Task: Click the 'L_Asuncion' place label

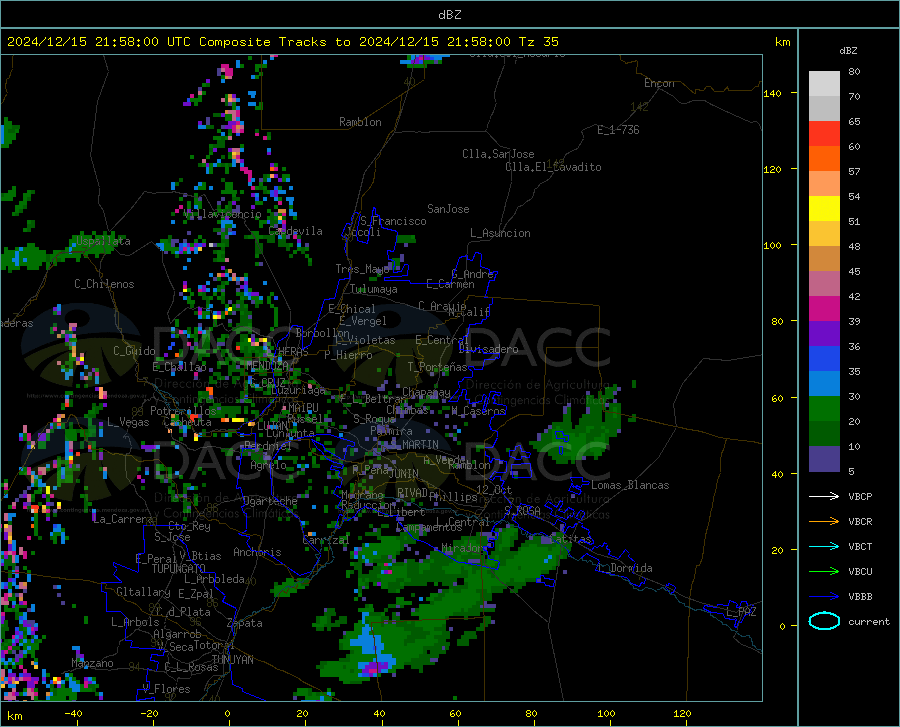Action: (x=500, y=233)
